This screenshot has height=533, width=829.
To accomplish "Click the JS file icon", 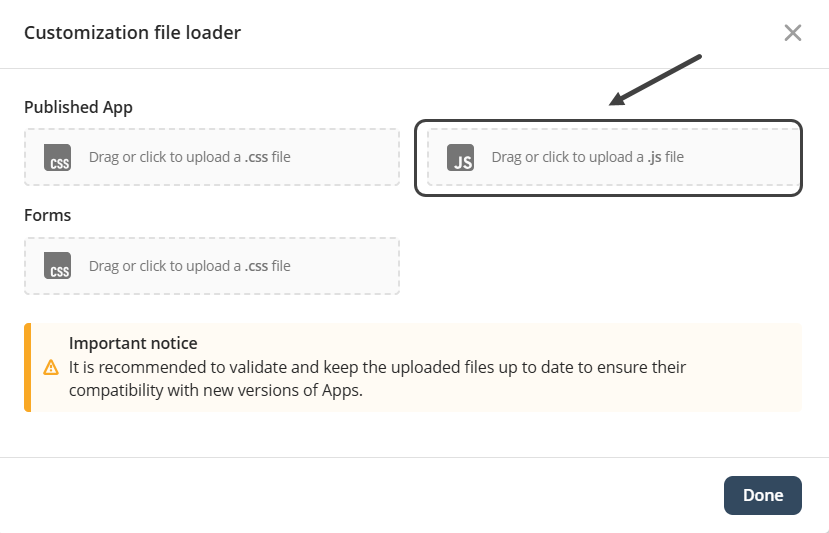I will point(460,158).
